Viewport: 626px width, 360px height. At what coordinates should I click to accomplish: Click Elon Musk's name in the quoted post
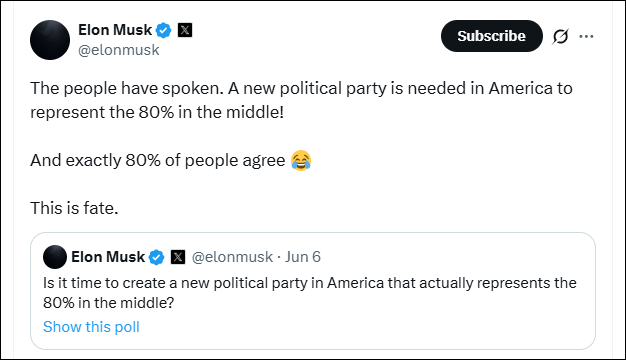pyautogui.click(x=108, y=257)
